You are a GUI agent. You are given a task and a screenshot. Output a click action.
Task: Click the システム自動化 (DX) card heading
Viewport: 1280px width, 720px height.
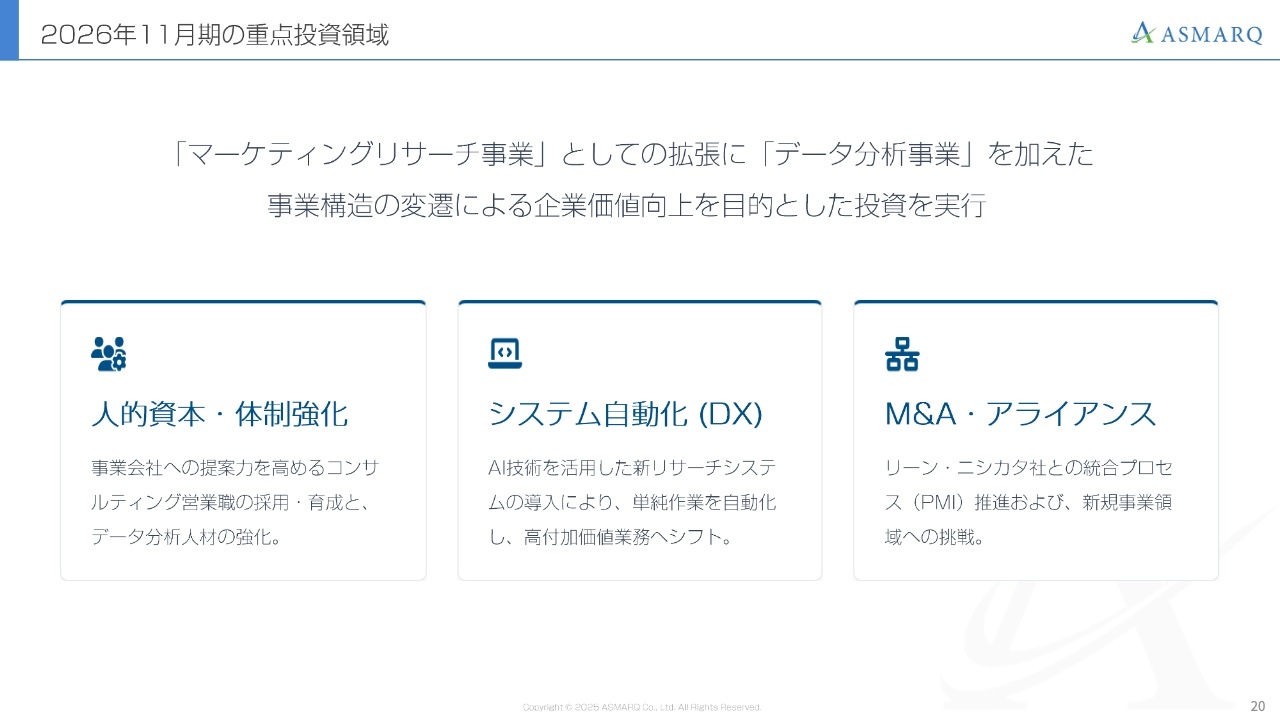[x=625, y=414]
